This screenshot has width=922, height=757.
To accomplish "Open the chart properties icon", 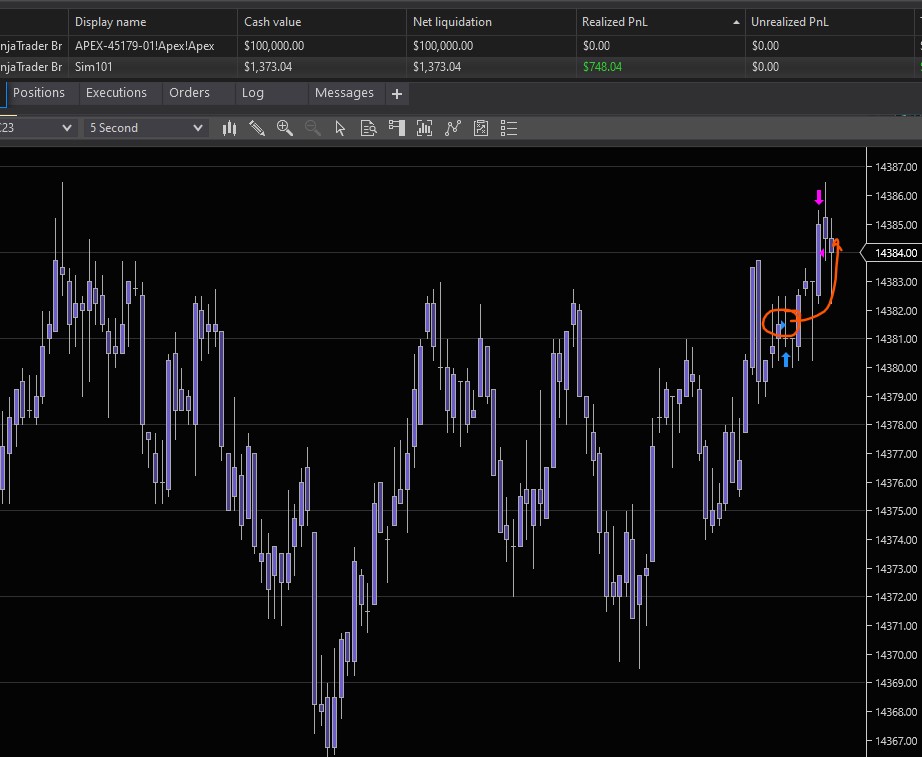I will (x=481, y=128).
